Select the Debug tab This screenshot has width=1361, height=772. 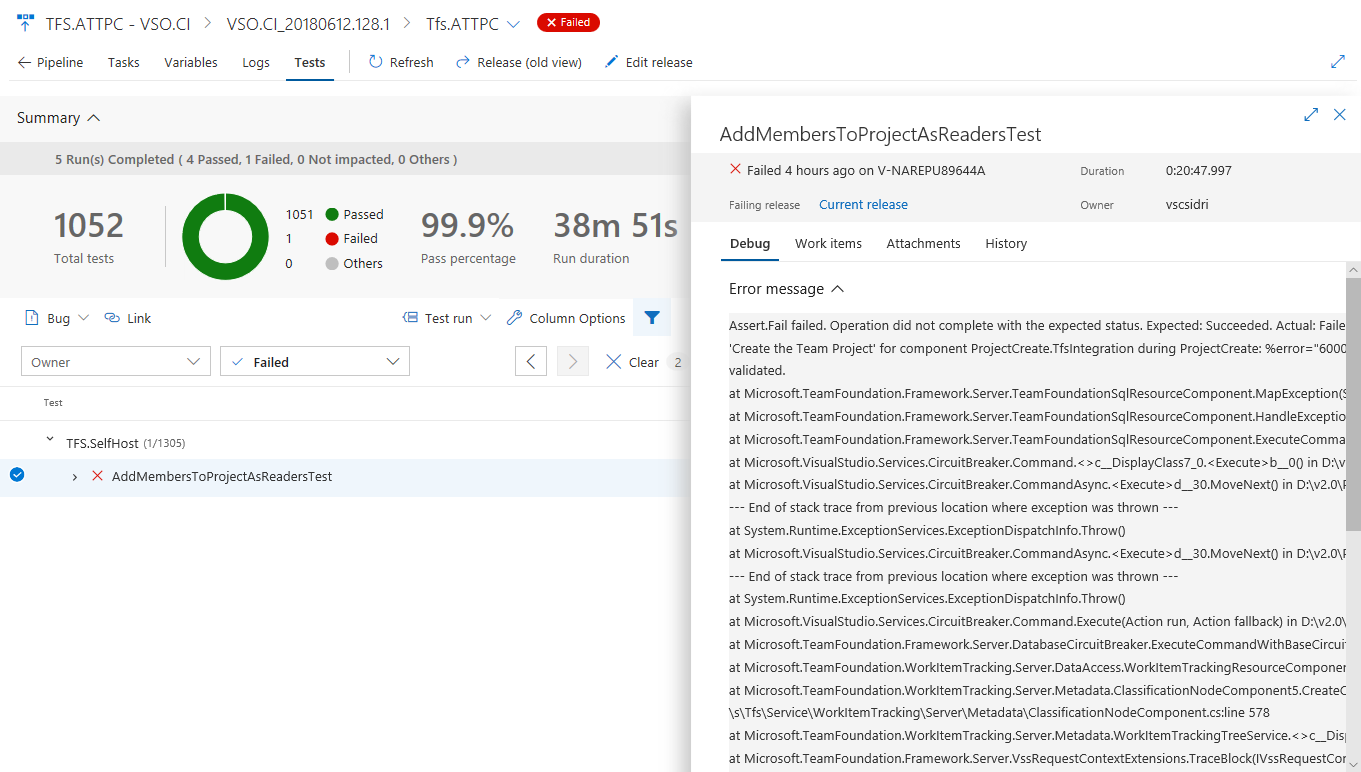click(750, 243)
